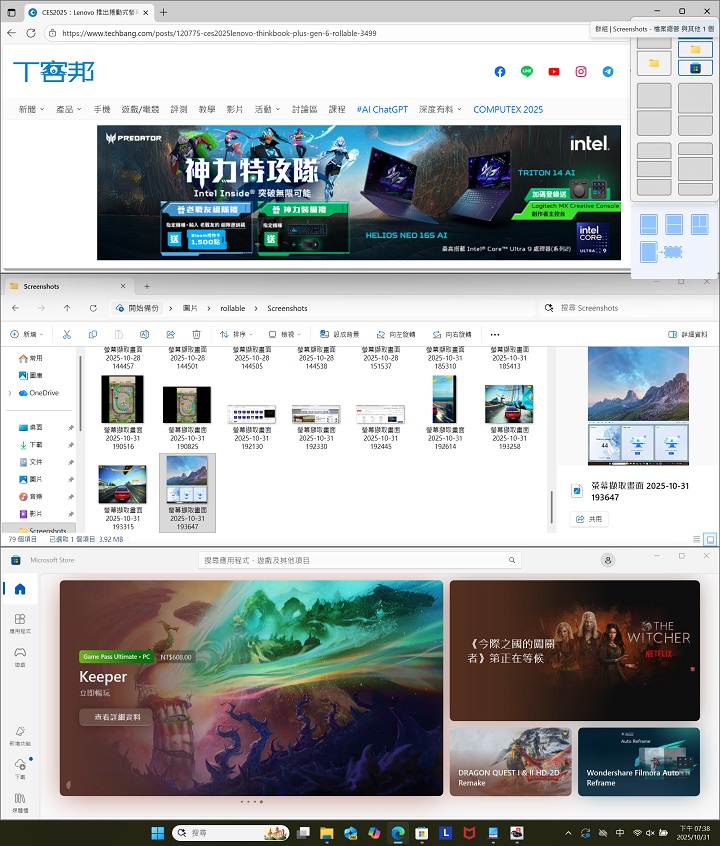
Task: Switch to details list view in Explorer status bar
Action: (x=696, y=539)
